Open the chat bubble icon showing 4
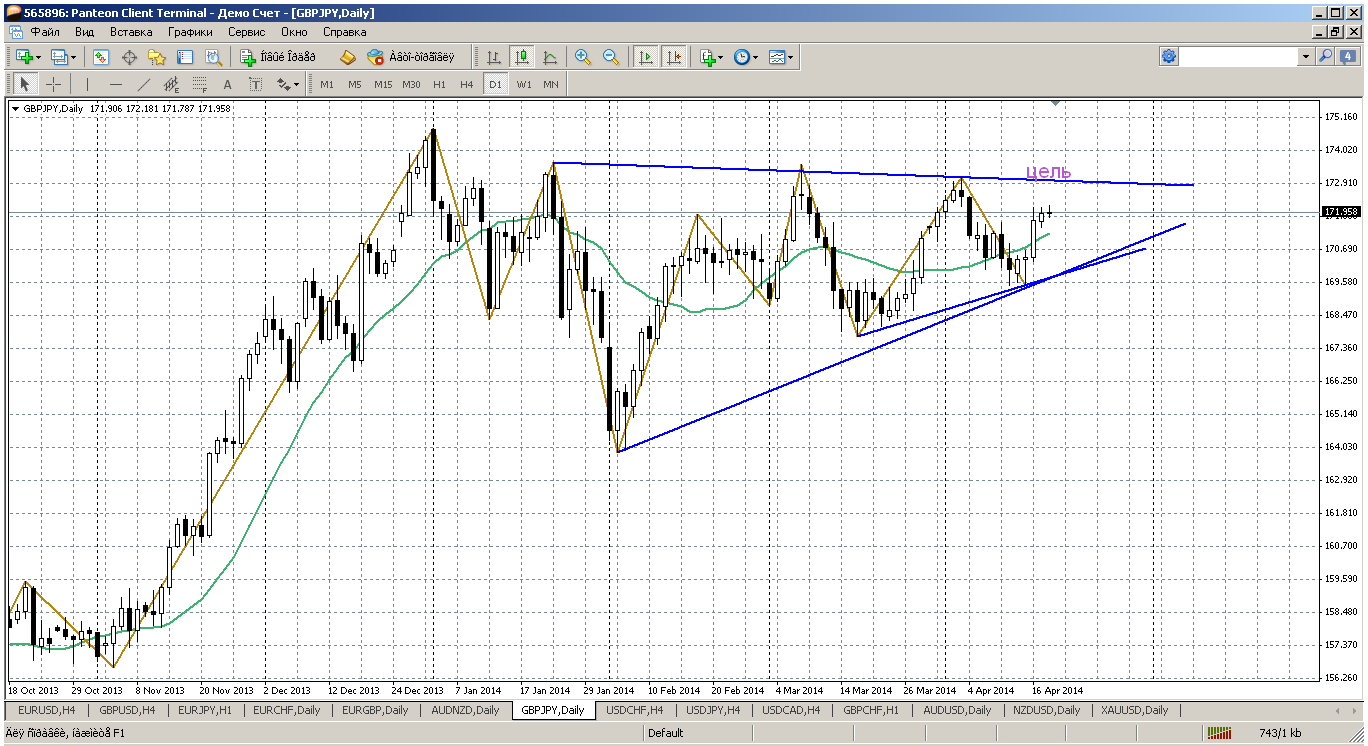The height and width of the screenshot is (746, 1368). pos(1348,57)
